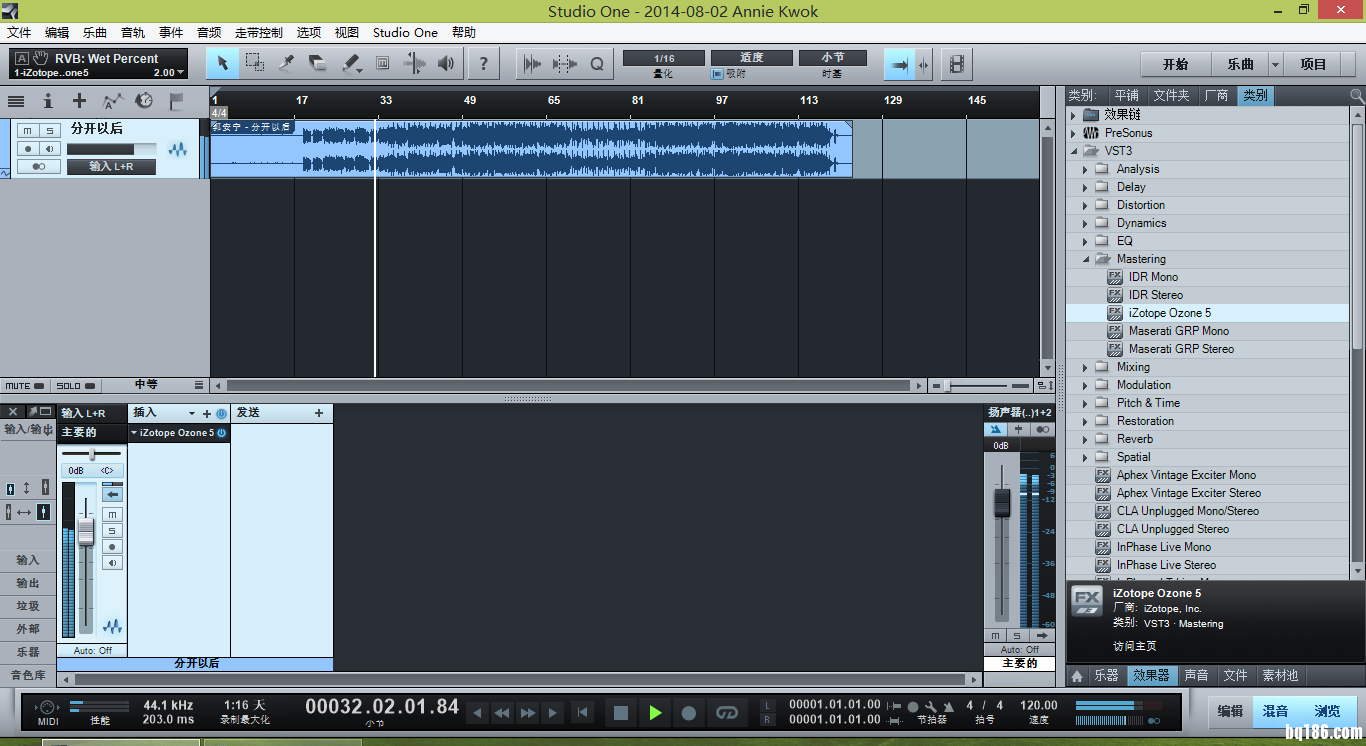Screen dimensions: 1366x746
Task: Open the 文件 menu
Action: coord(19,32)
